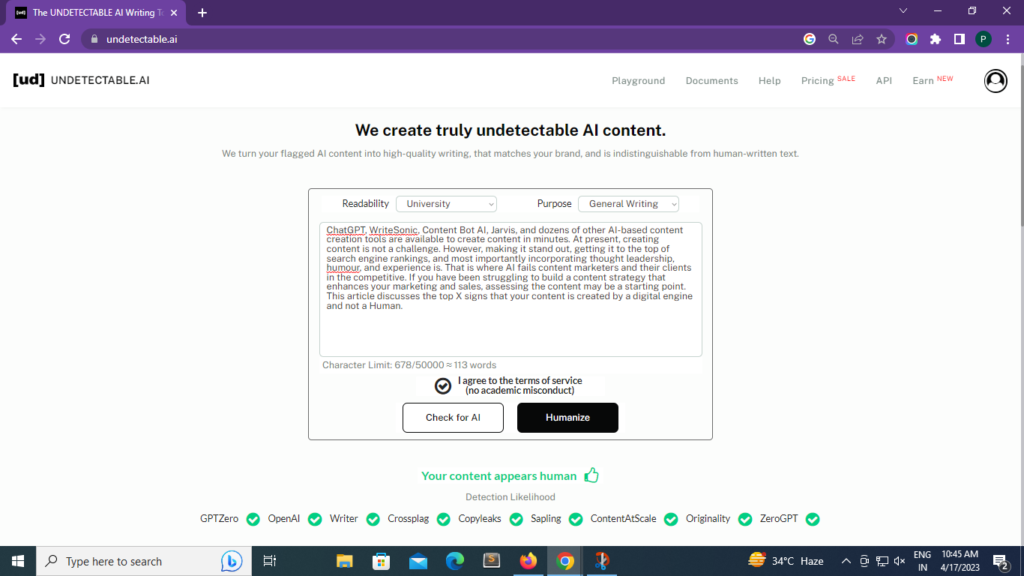Click the Sapling green checkmark
Image resolution: width=1024 pixels, height=576 pixels.
click(575, 519)
